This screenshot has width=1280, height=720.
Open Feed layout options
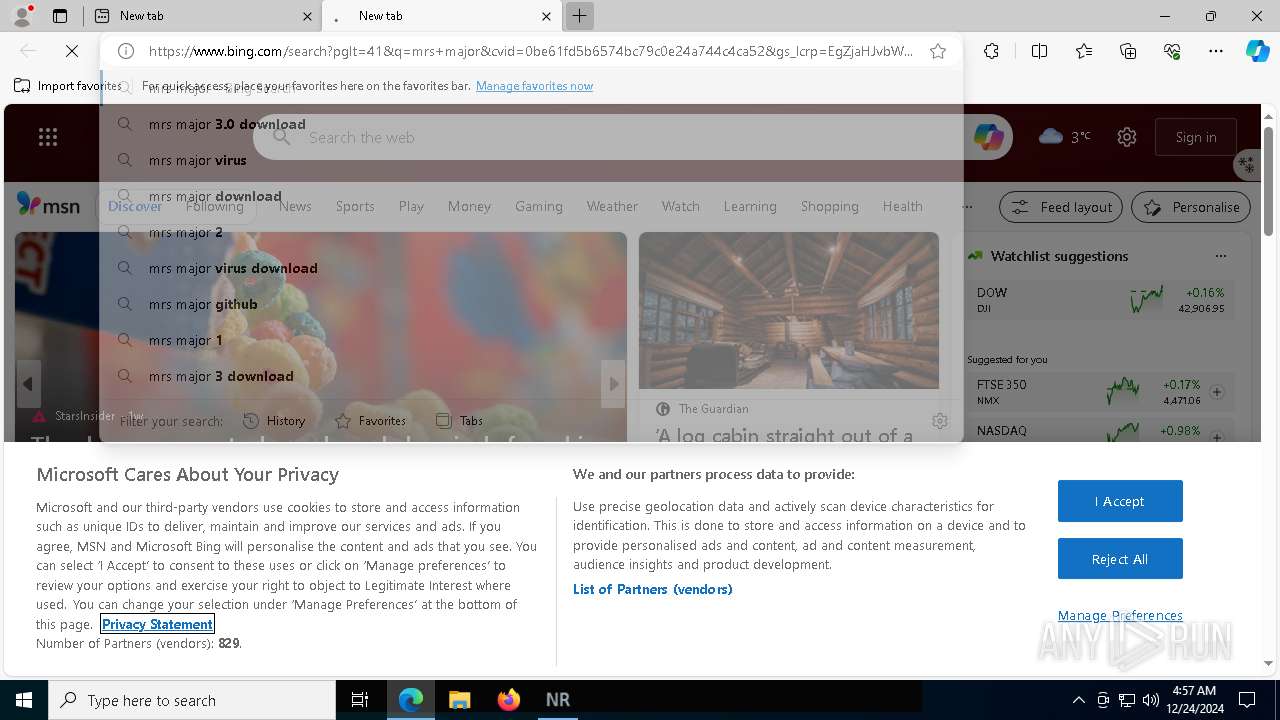(1062, 207)
